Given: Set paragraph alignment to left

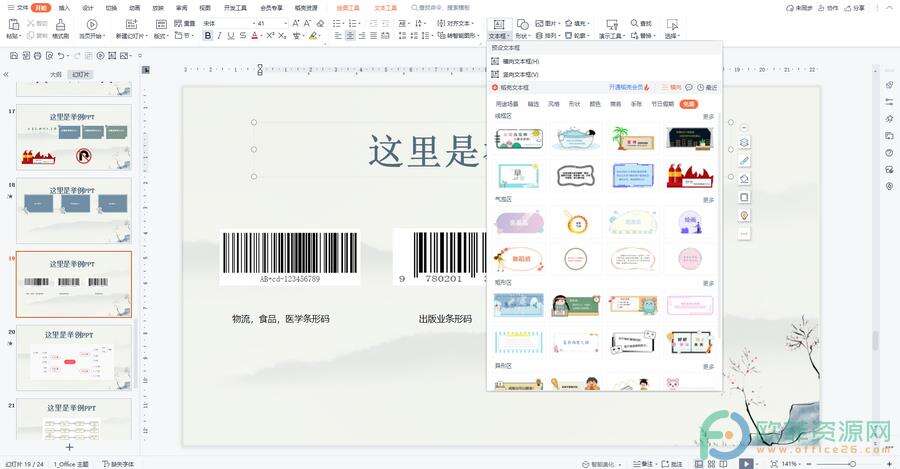Looking at the screenshot, I should [x=338, y=36].
